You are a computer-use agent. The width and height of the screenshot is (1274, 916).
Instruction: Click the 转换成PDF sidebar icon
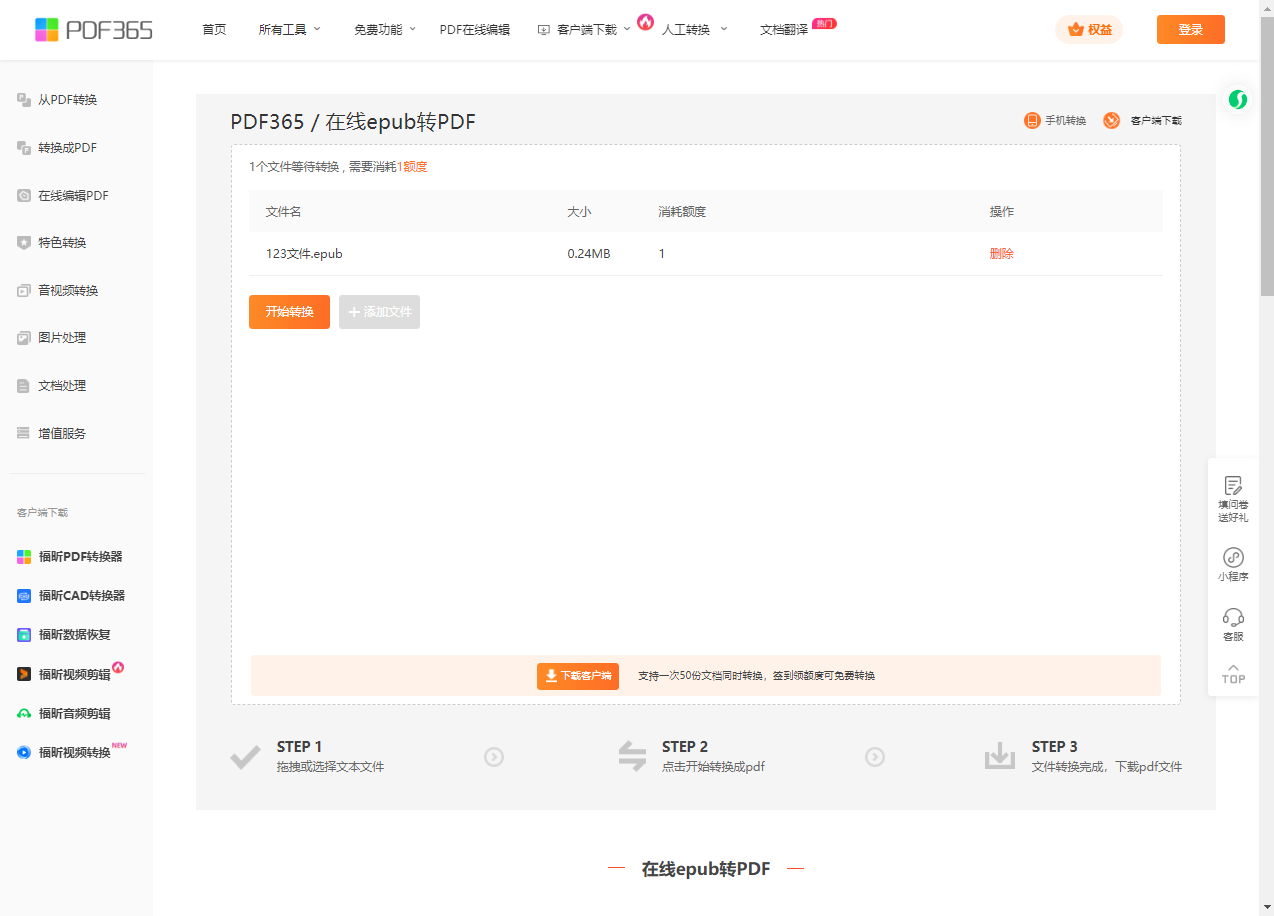[x=24, y=148]
